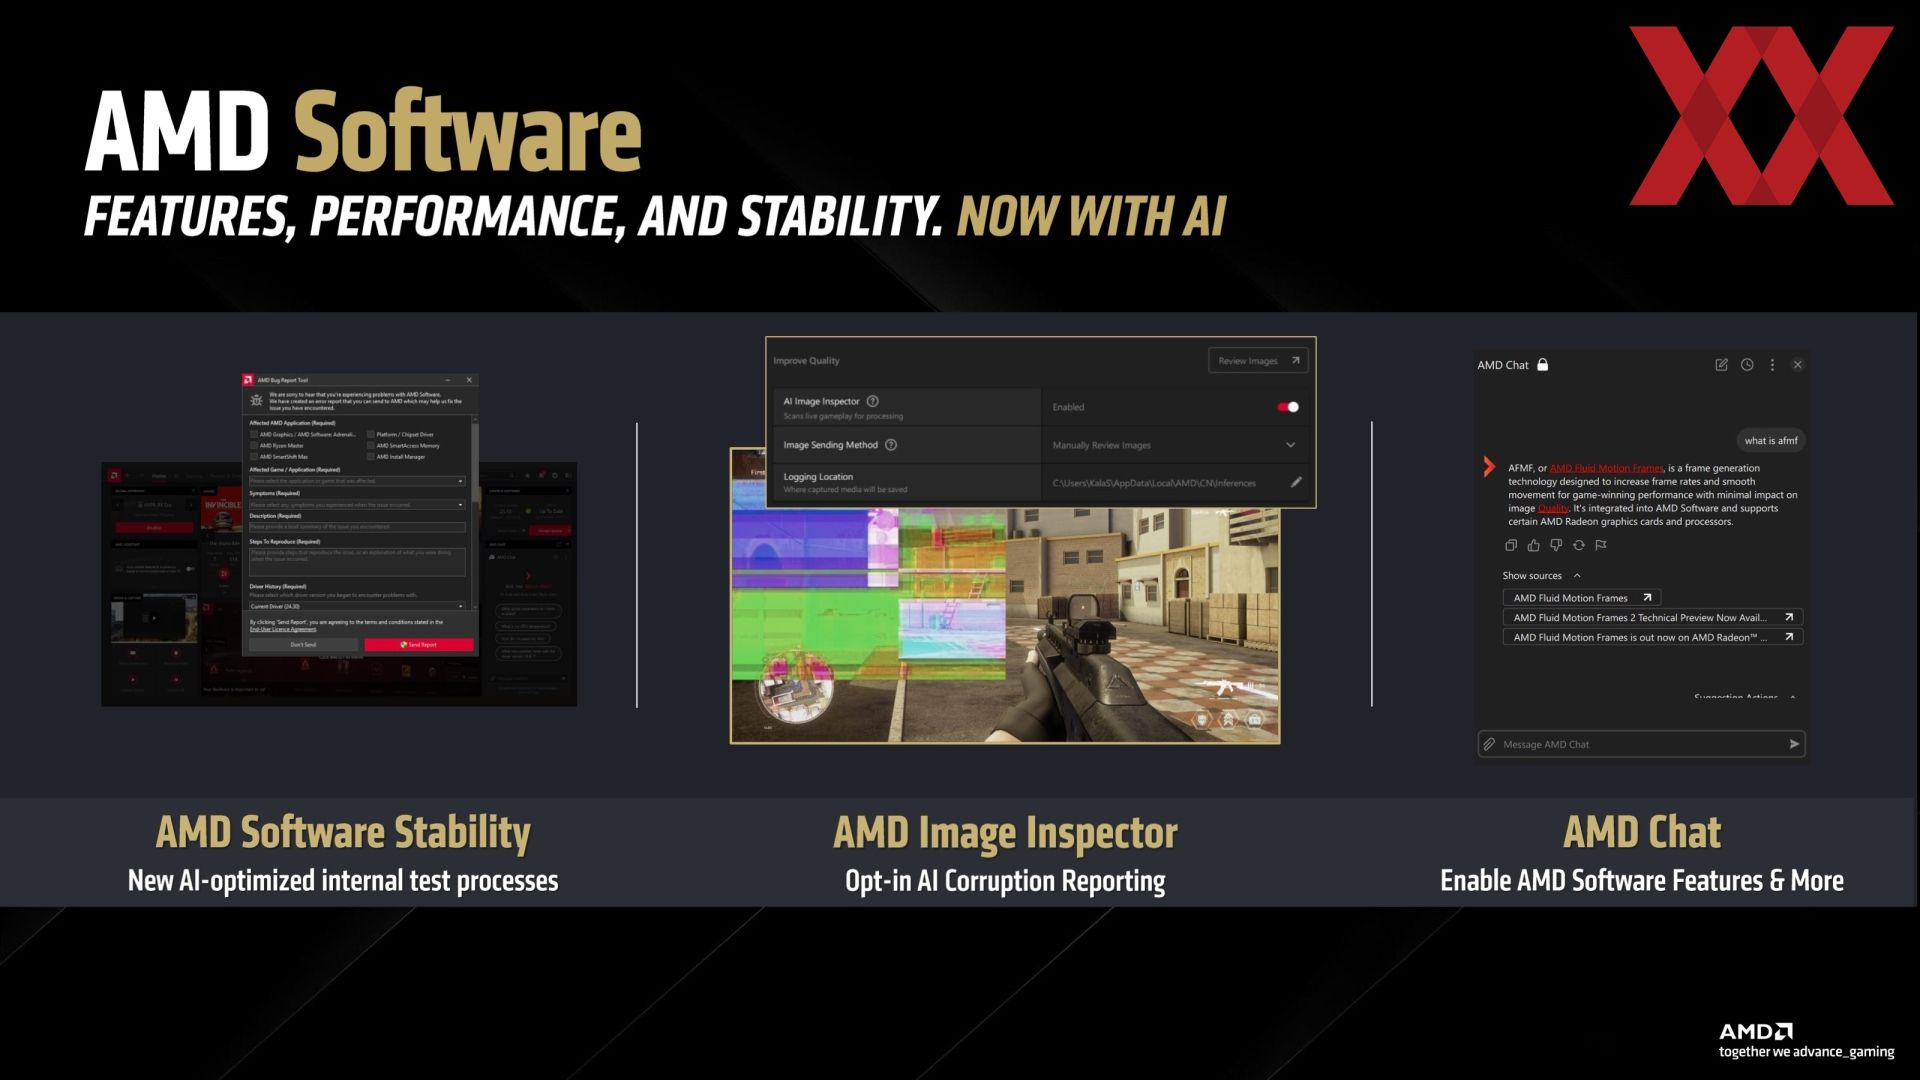Attach a file with the paperclip icon

1489,744
